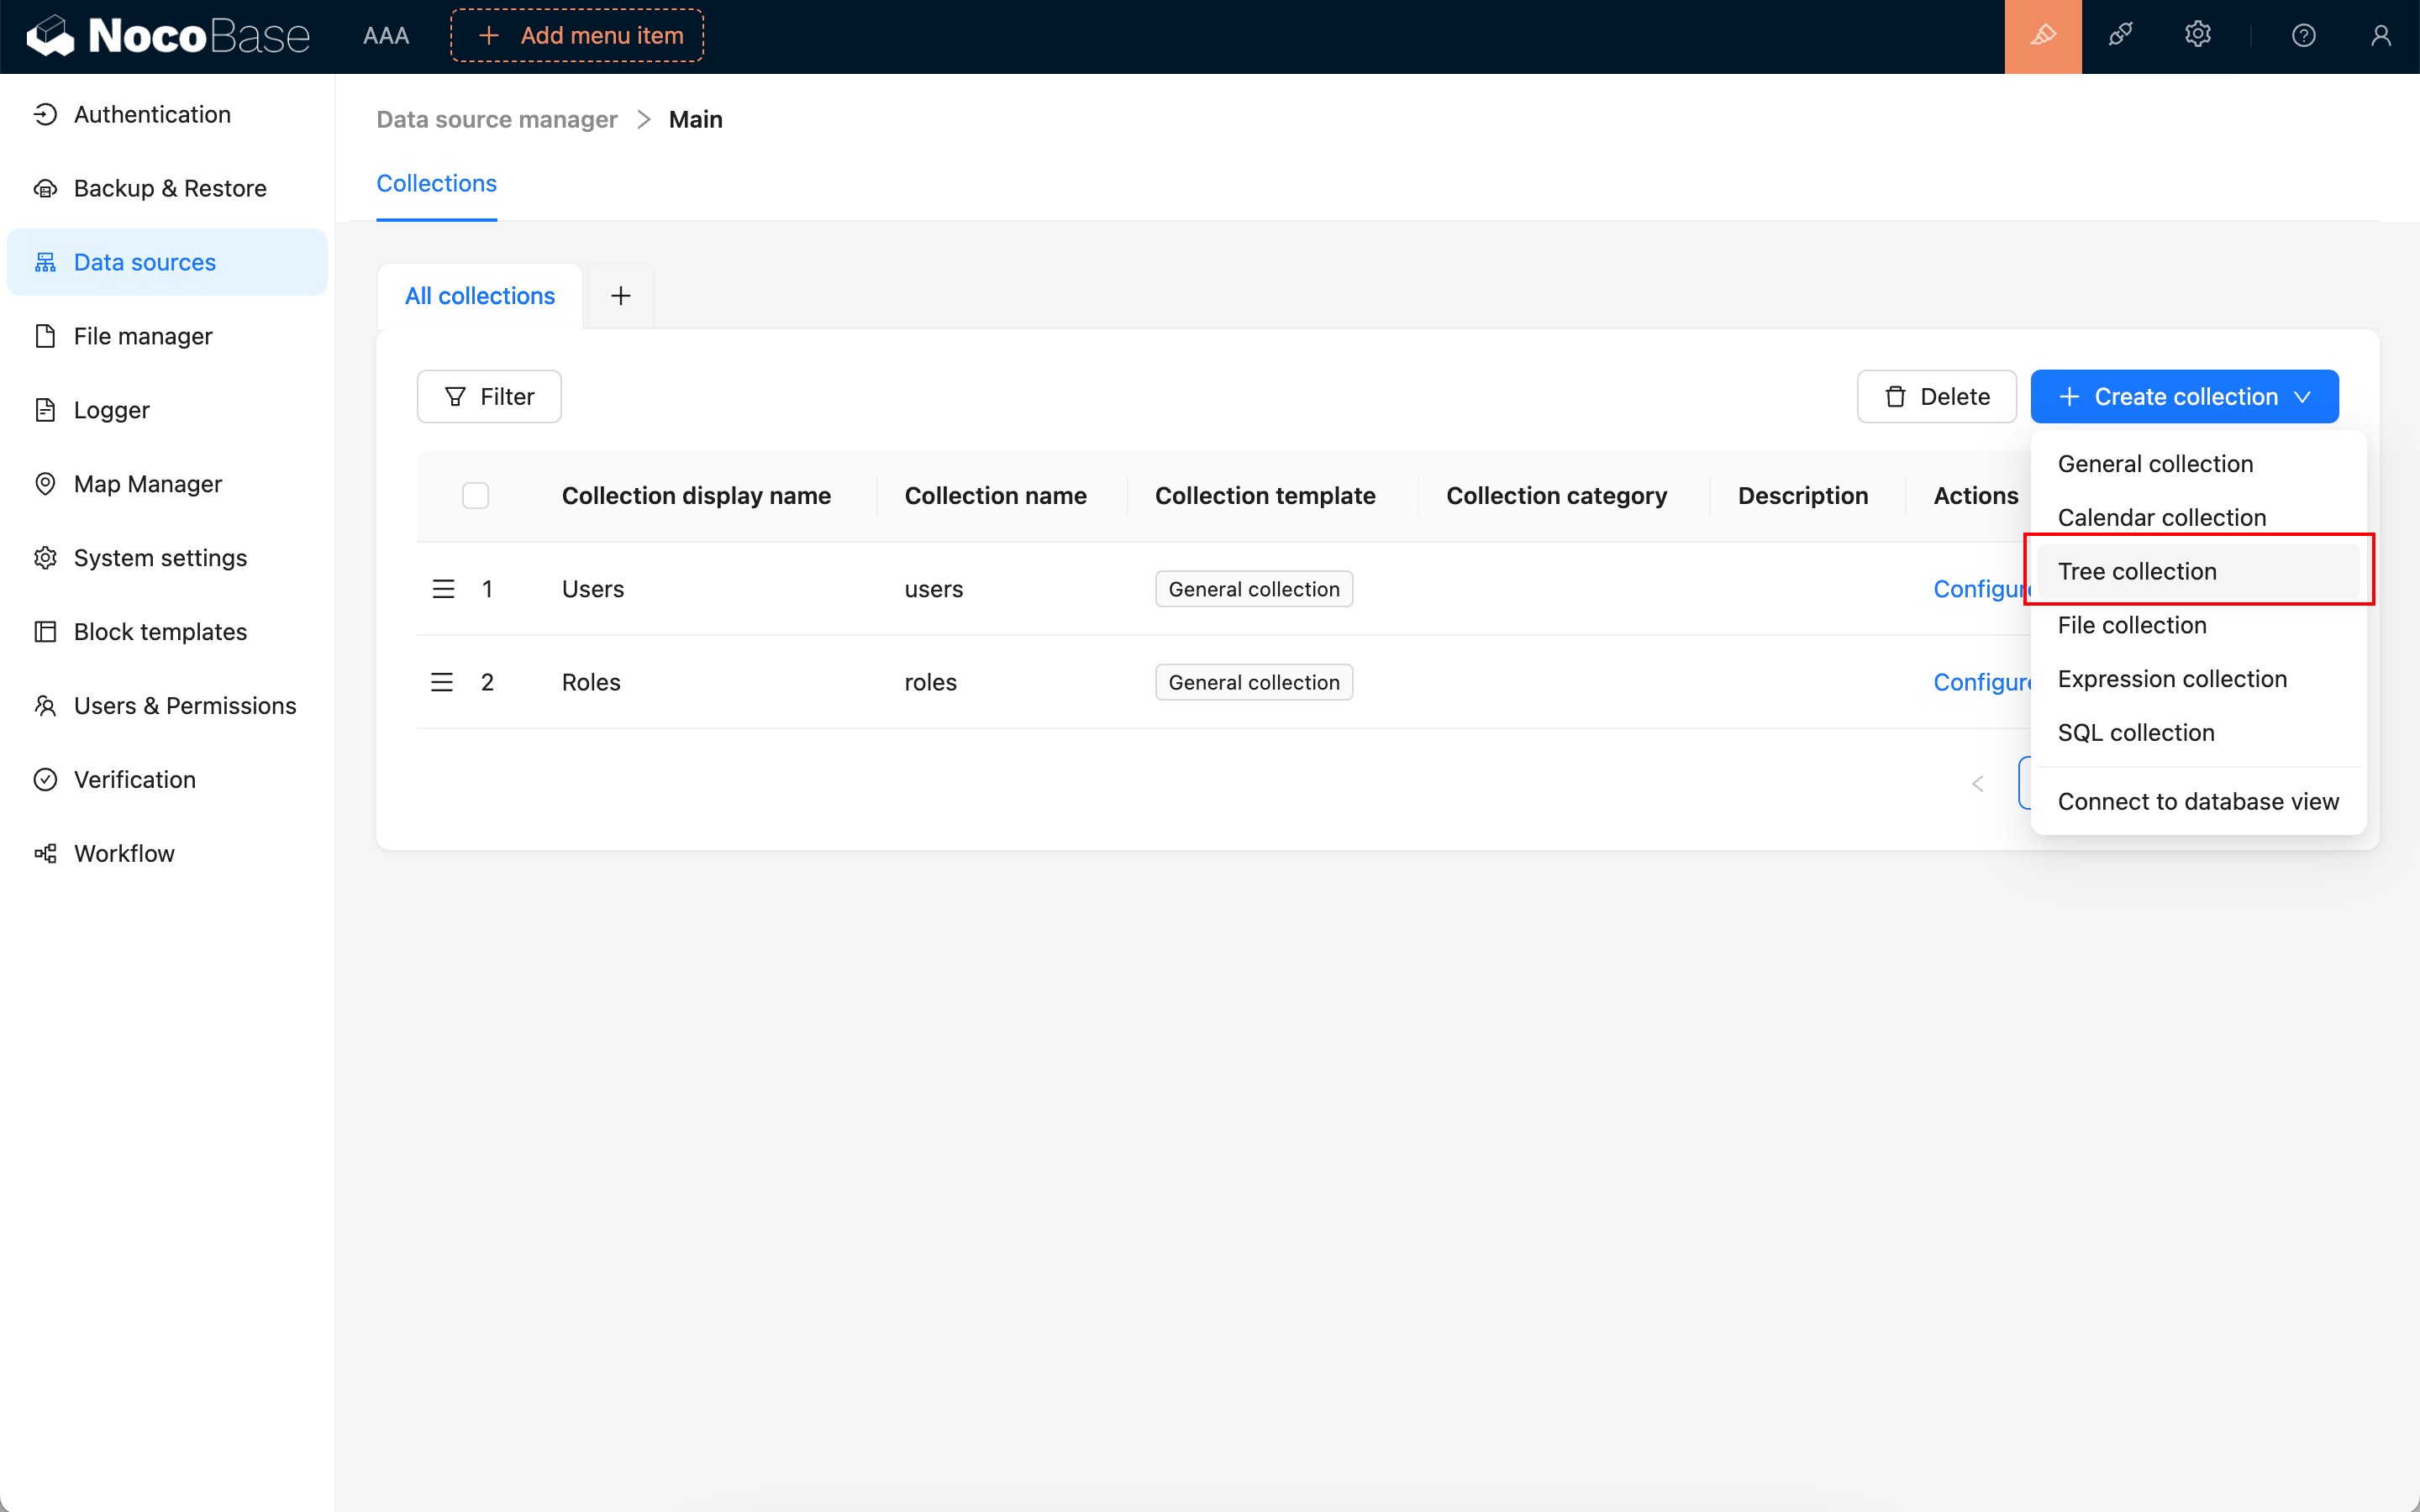The image size is (2420, 1512).
Task: Select Tree collection from dropdown
Action: (x=2137, y=571)
